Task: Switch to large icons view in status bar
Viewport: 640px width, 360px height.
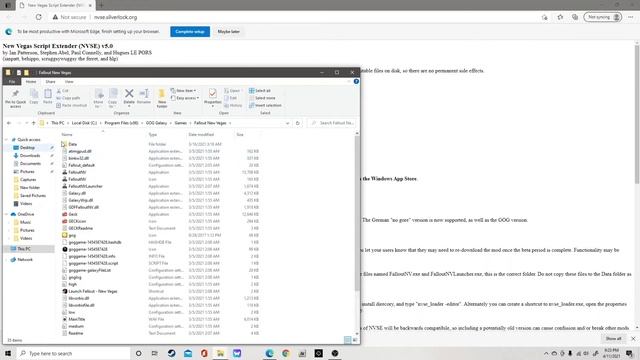Action: point(355,340)
